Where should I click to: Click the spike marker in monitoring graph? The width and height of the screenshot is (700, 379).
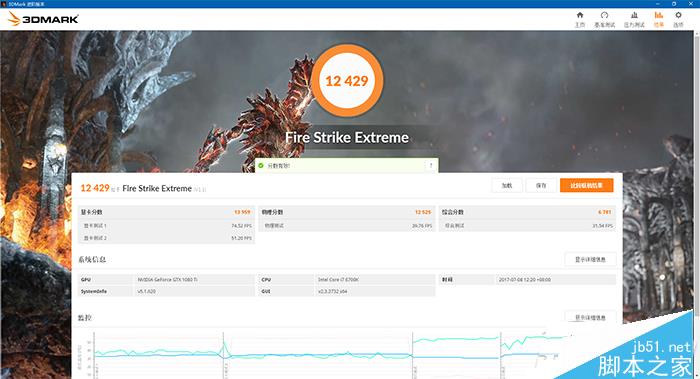pos(224,347)
